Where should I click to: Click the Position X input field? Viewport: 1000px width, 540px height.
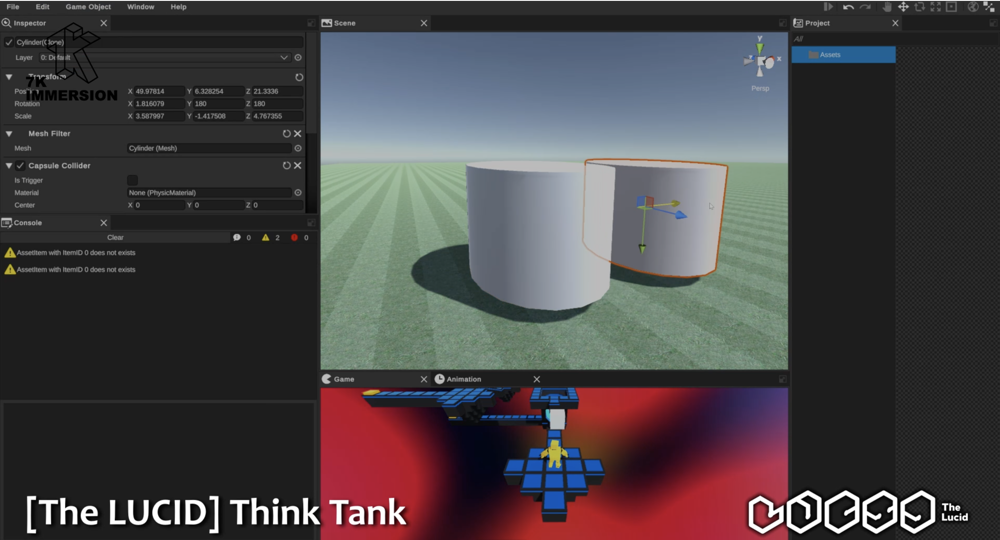[x=159, y=91]
